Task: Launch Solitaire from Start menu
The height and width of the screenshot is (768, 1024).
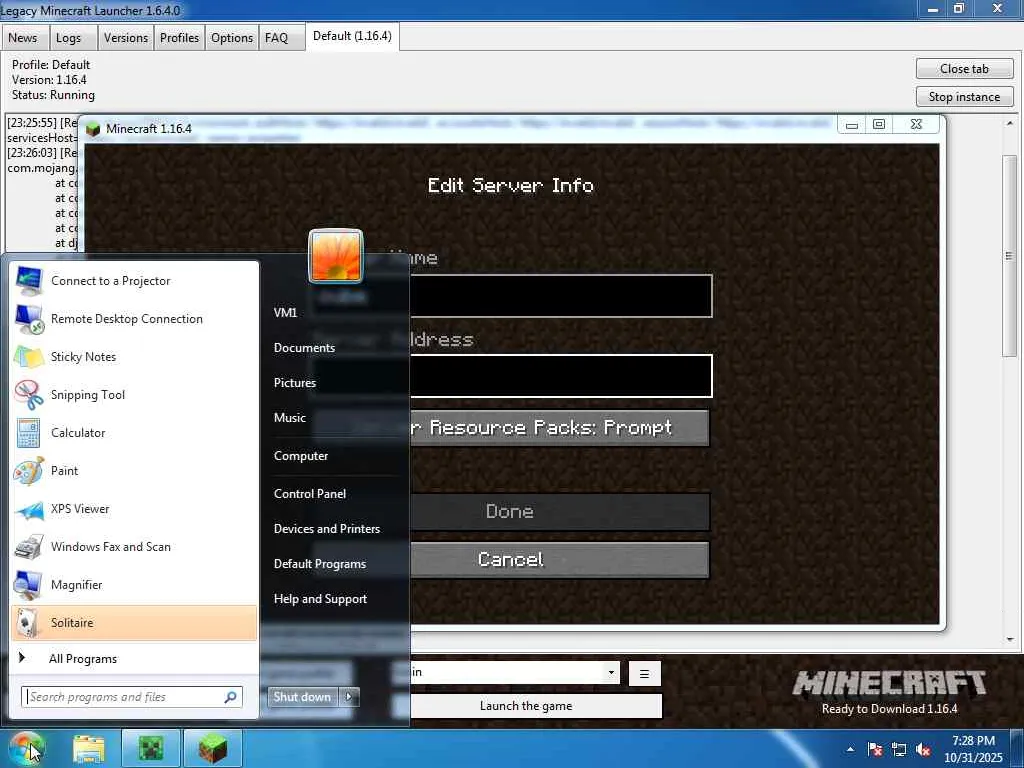Action: click(x=134, y=622)
